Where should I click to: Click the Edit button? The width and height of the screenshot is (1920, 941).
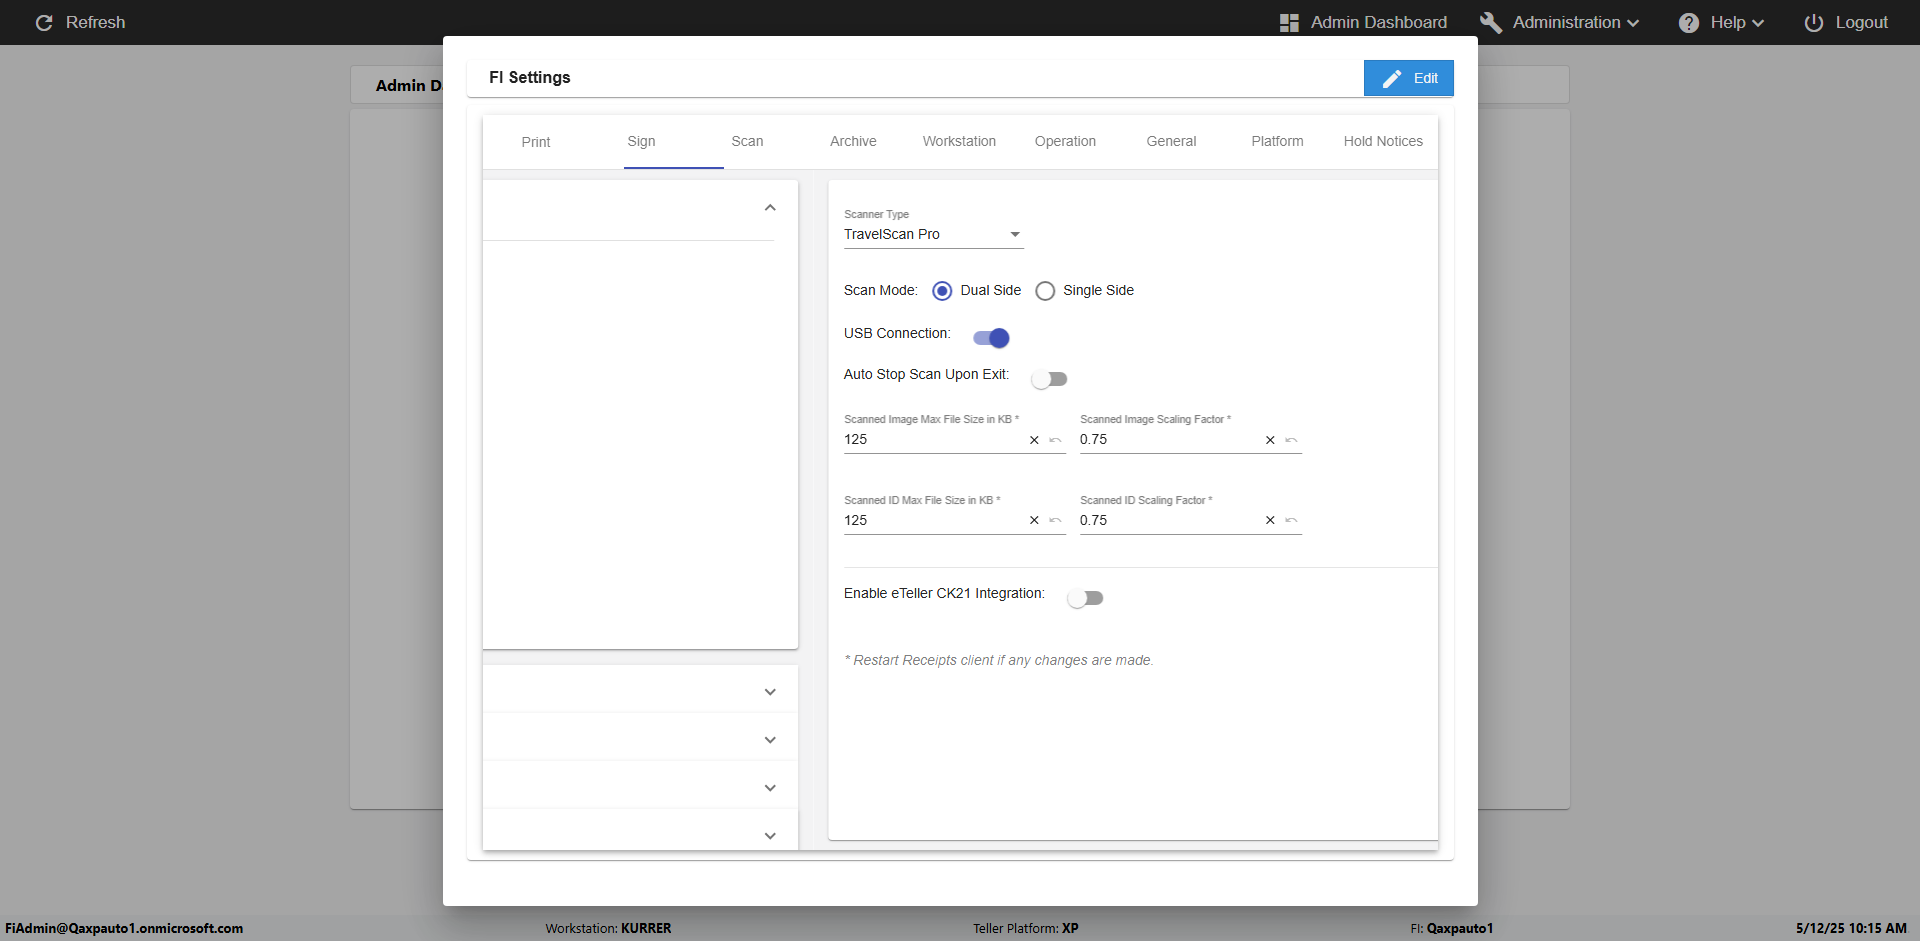tap(1408, 78)
